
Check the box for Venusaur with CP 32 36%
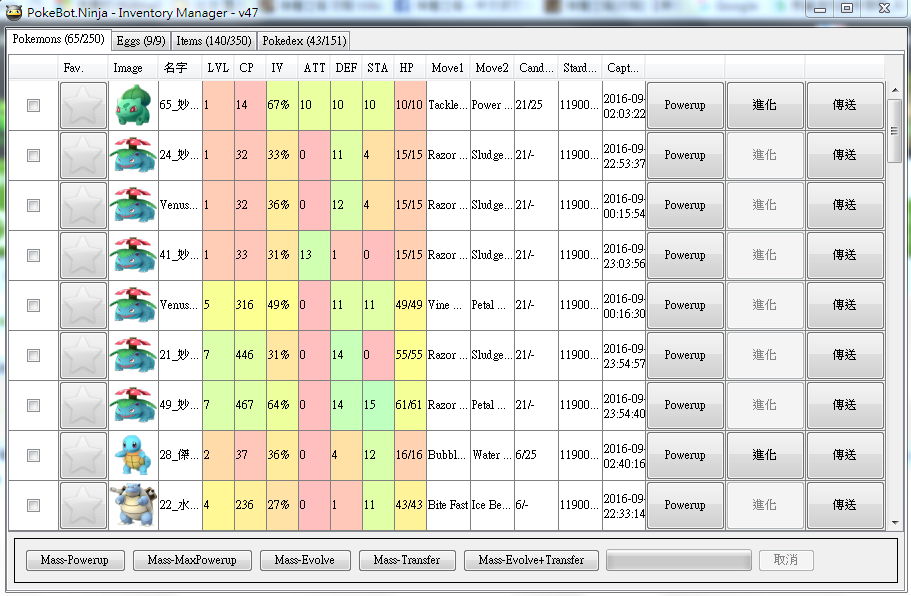click(34, 205)
